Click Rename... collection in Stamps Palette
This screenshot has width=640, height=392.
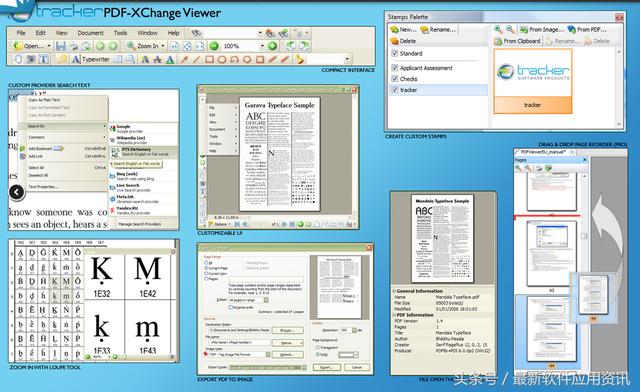click(x=438, y=29)
